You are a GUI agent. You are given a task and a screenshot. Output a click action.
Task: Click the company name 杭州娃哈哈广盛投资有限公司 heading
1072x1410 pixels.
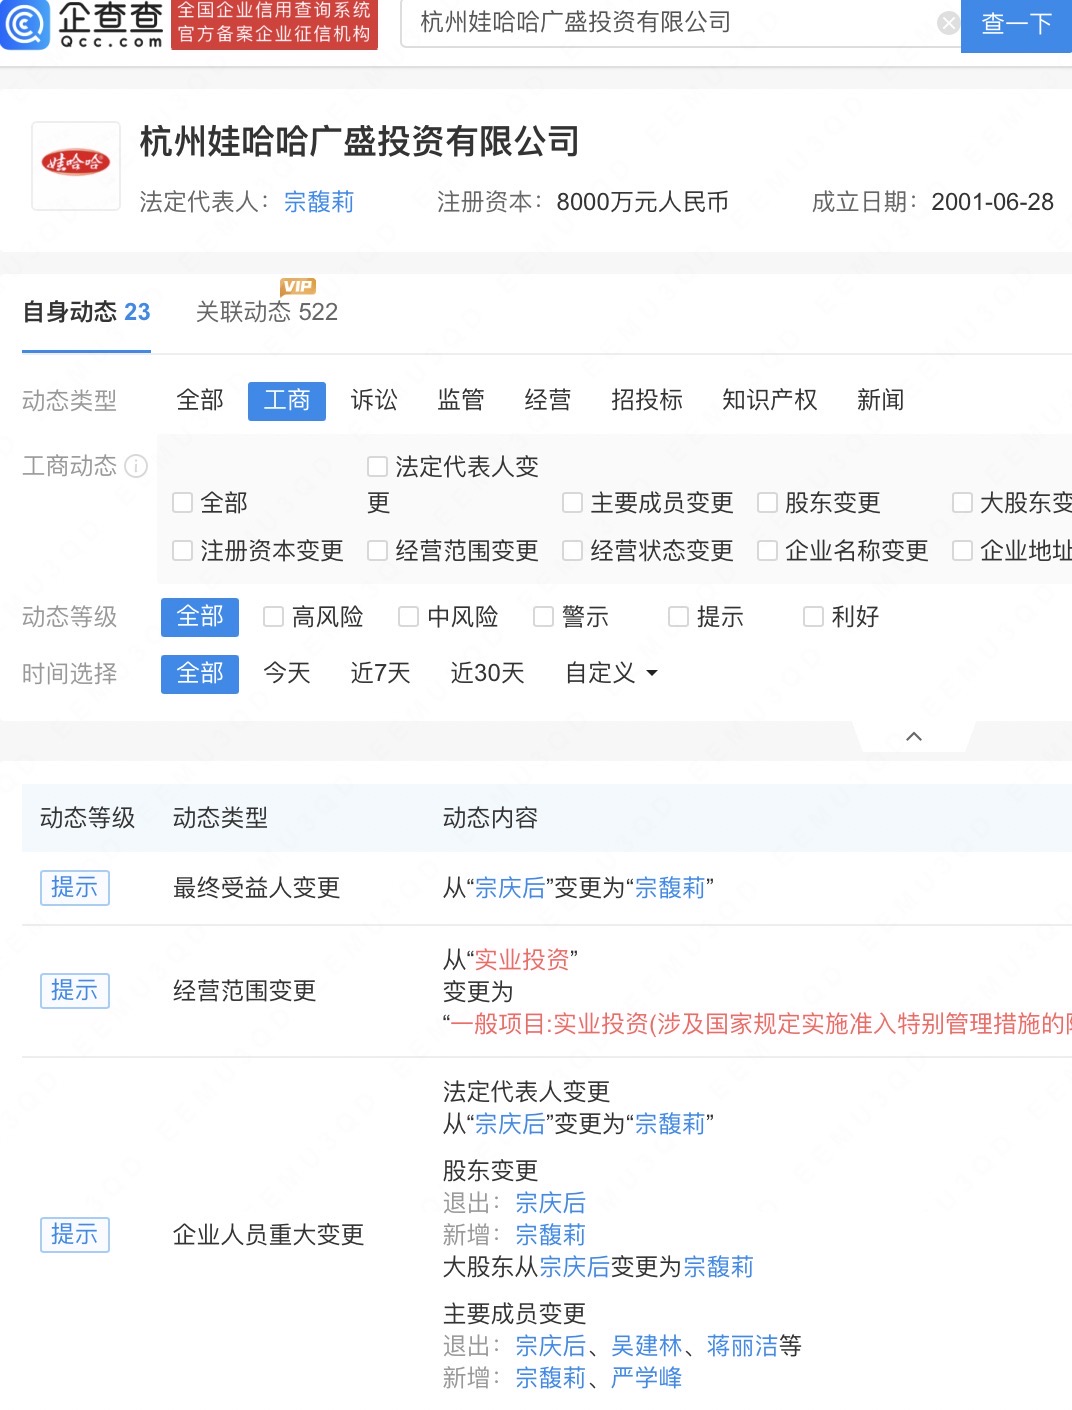(360, 142)
